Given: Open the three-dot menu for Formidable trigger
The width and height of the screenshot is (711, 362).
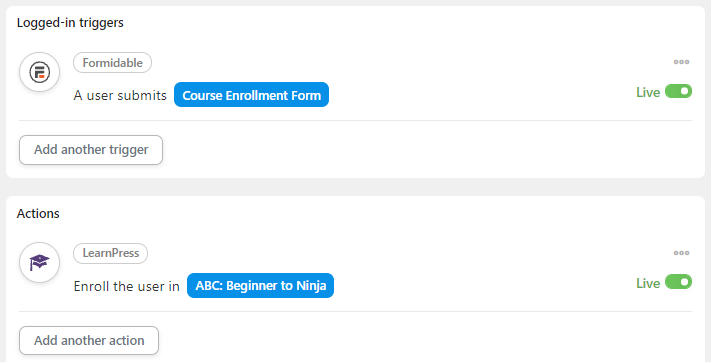Looking at the screenshot, I should [681, 62].
